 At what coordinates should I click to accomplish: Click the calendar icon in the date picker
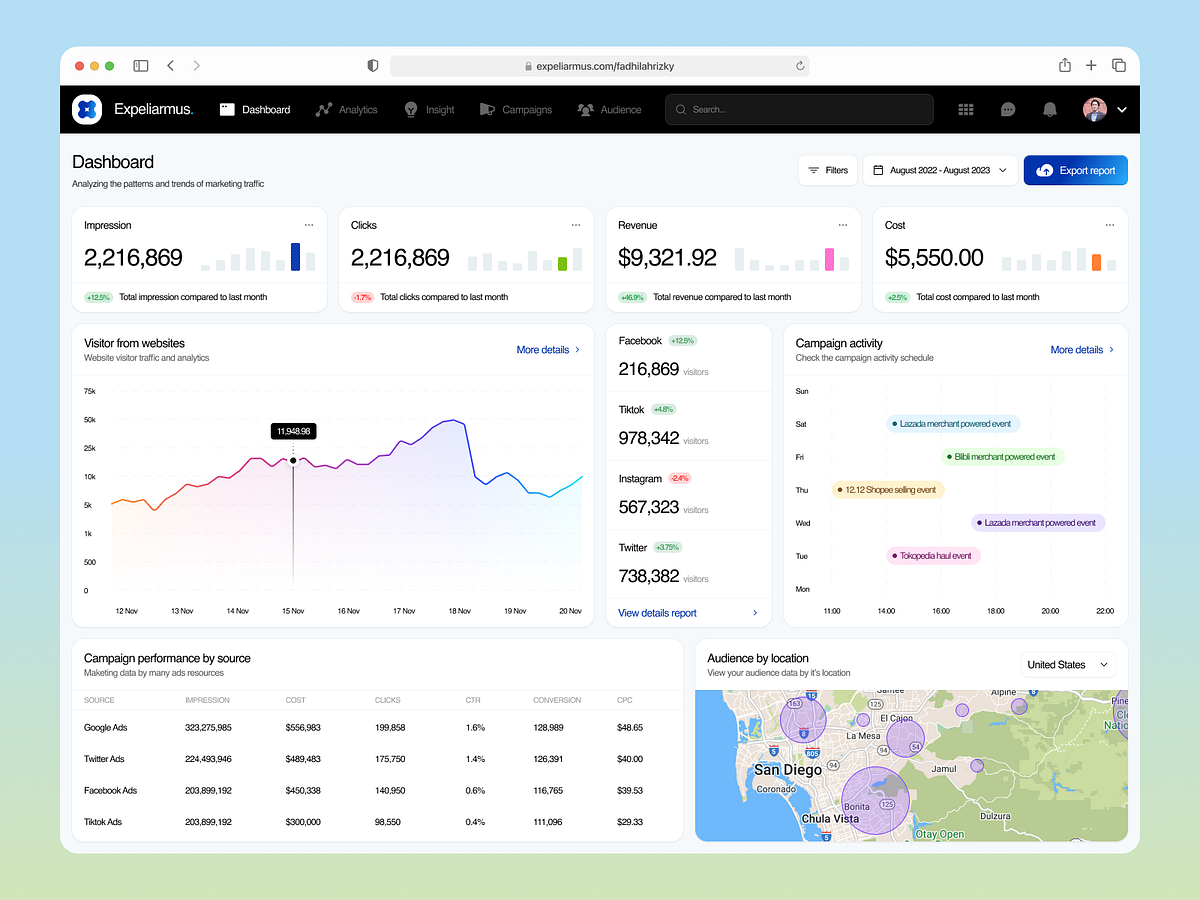click(x=877, y=170)
